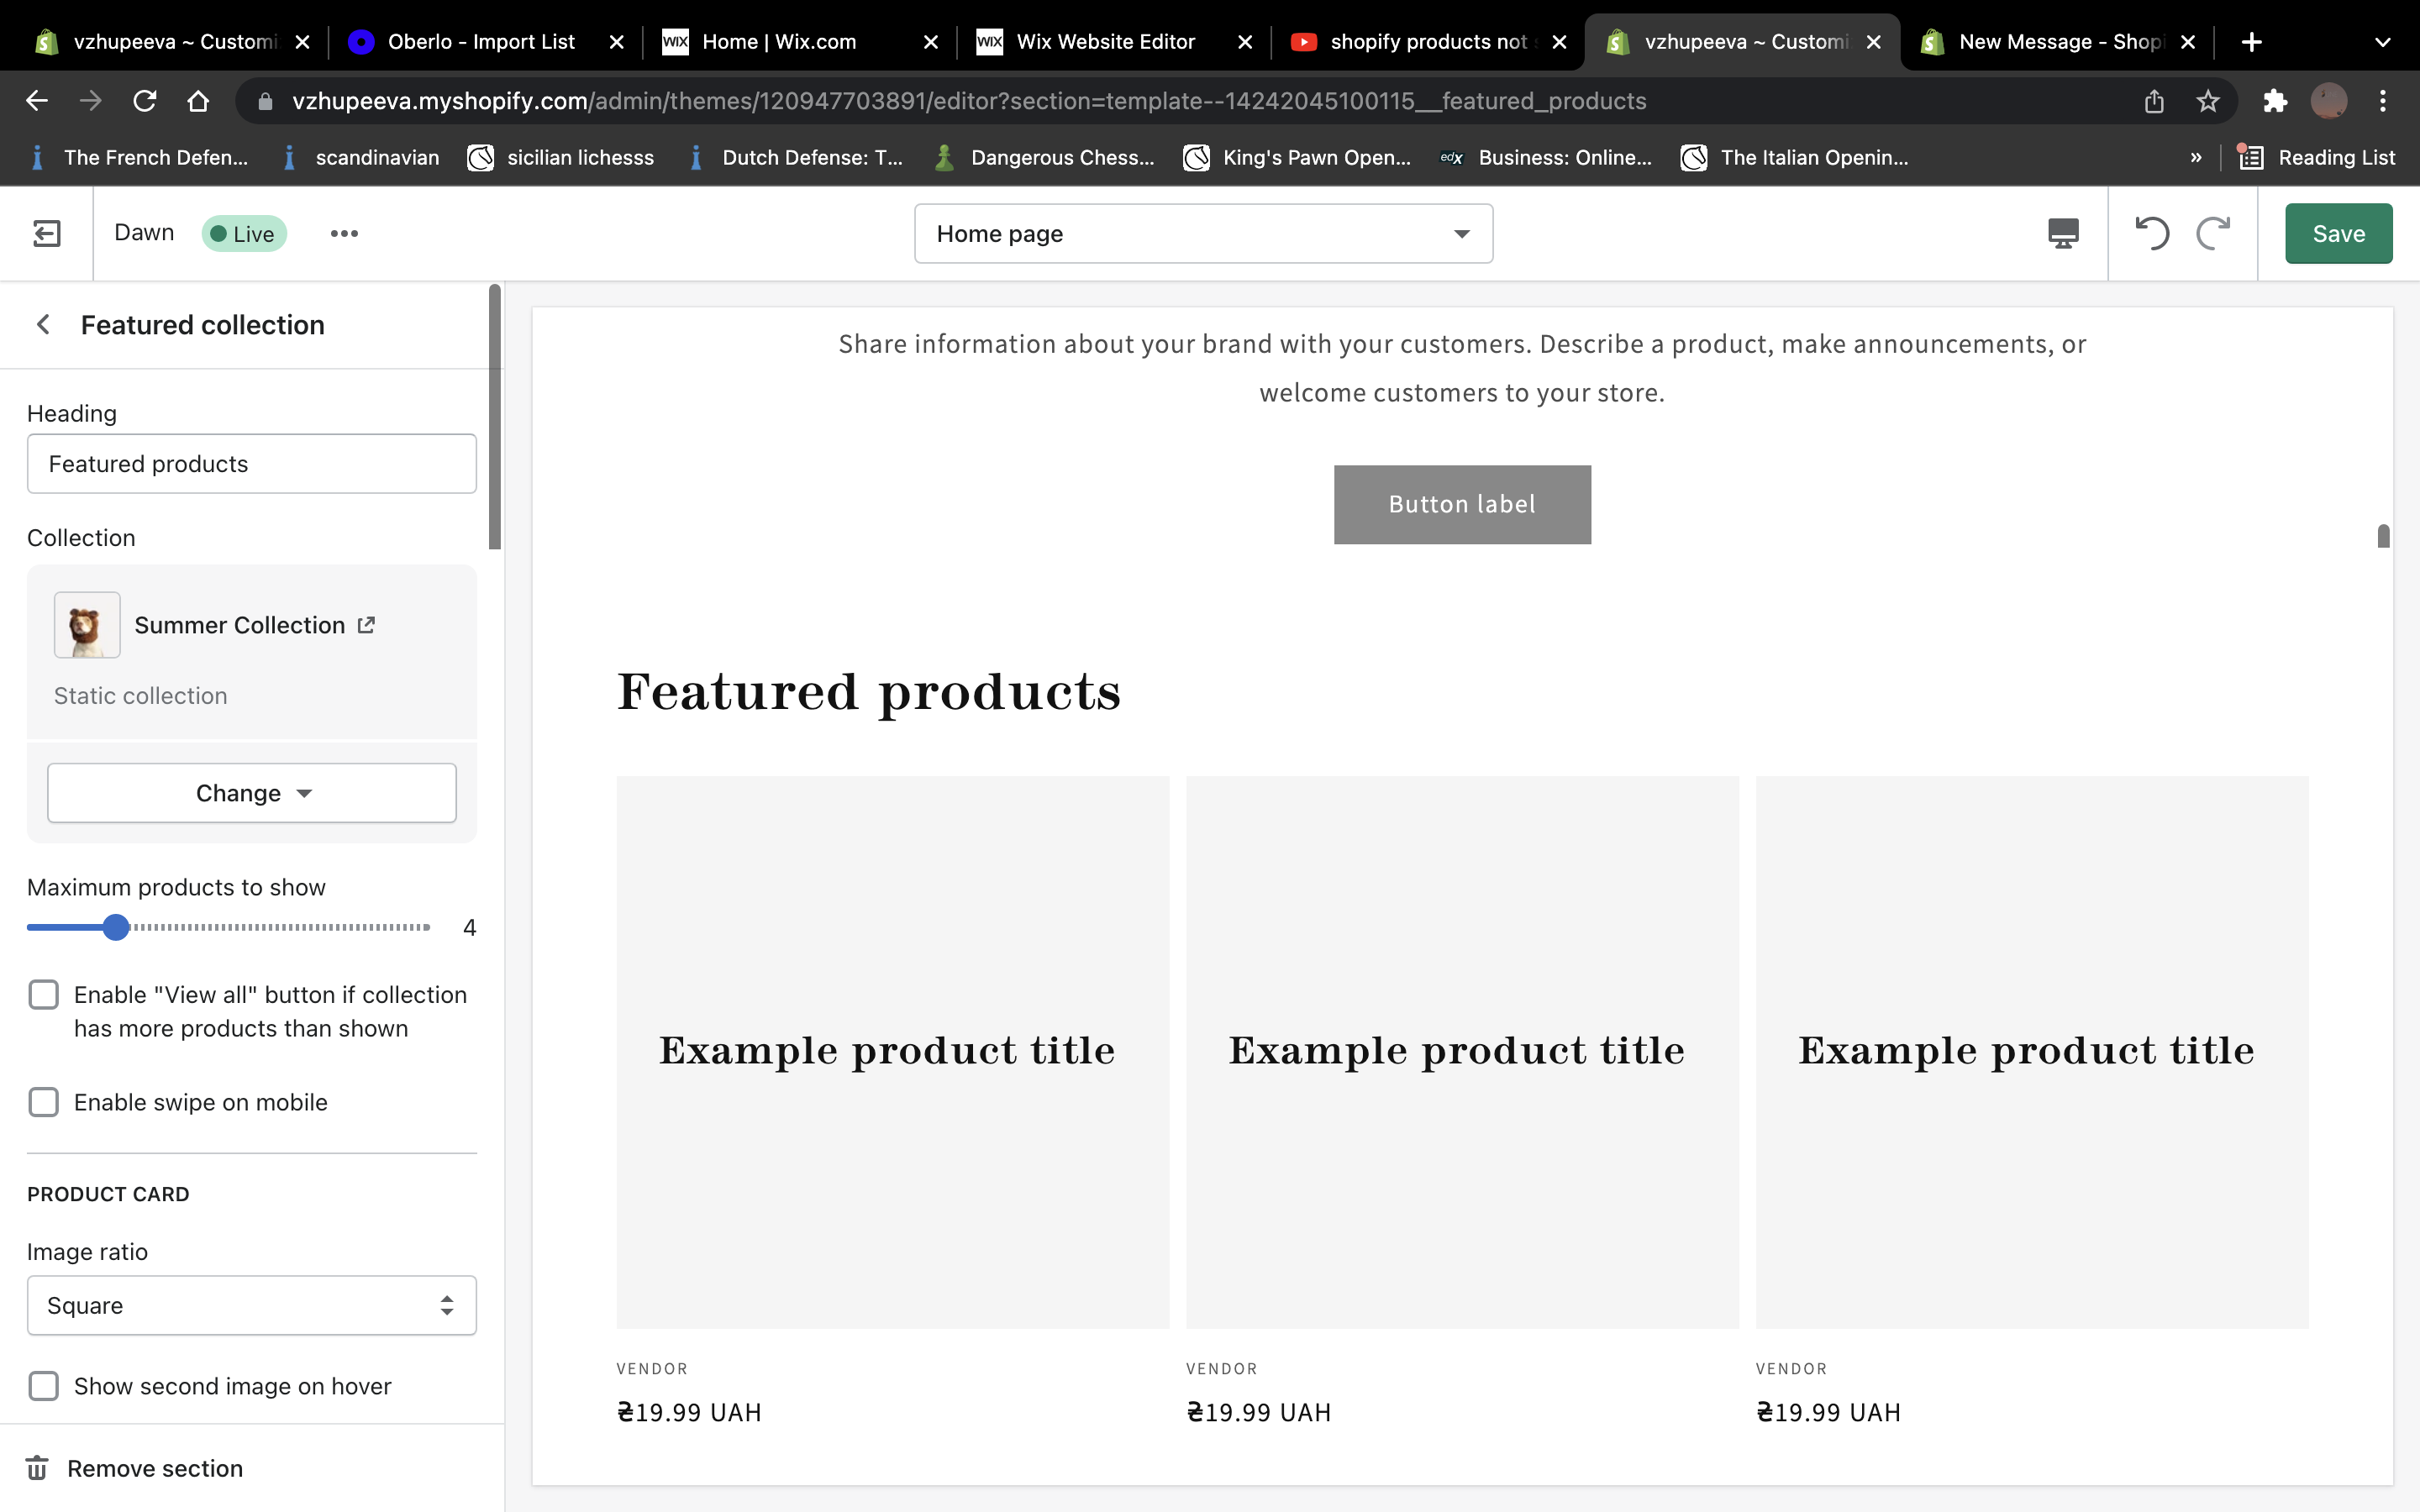The image size is (2420, 1512).
Task: Click the Button label in preview
Action: (1462, 504)
